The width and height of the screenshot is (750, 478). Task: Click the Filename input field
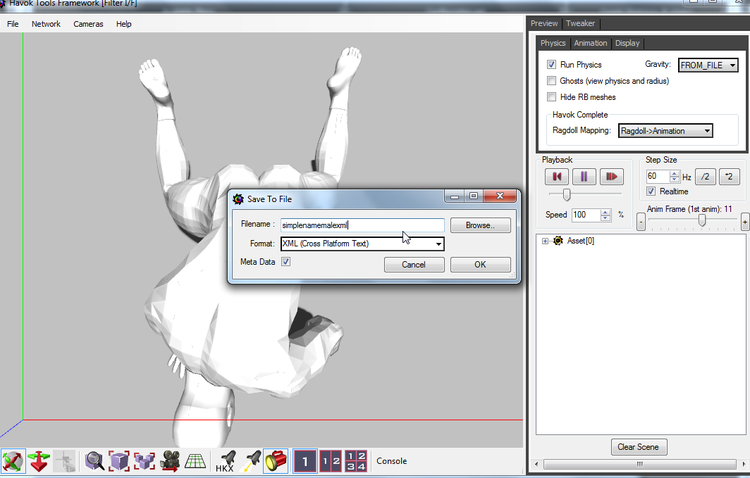click(x=362, y=225)
